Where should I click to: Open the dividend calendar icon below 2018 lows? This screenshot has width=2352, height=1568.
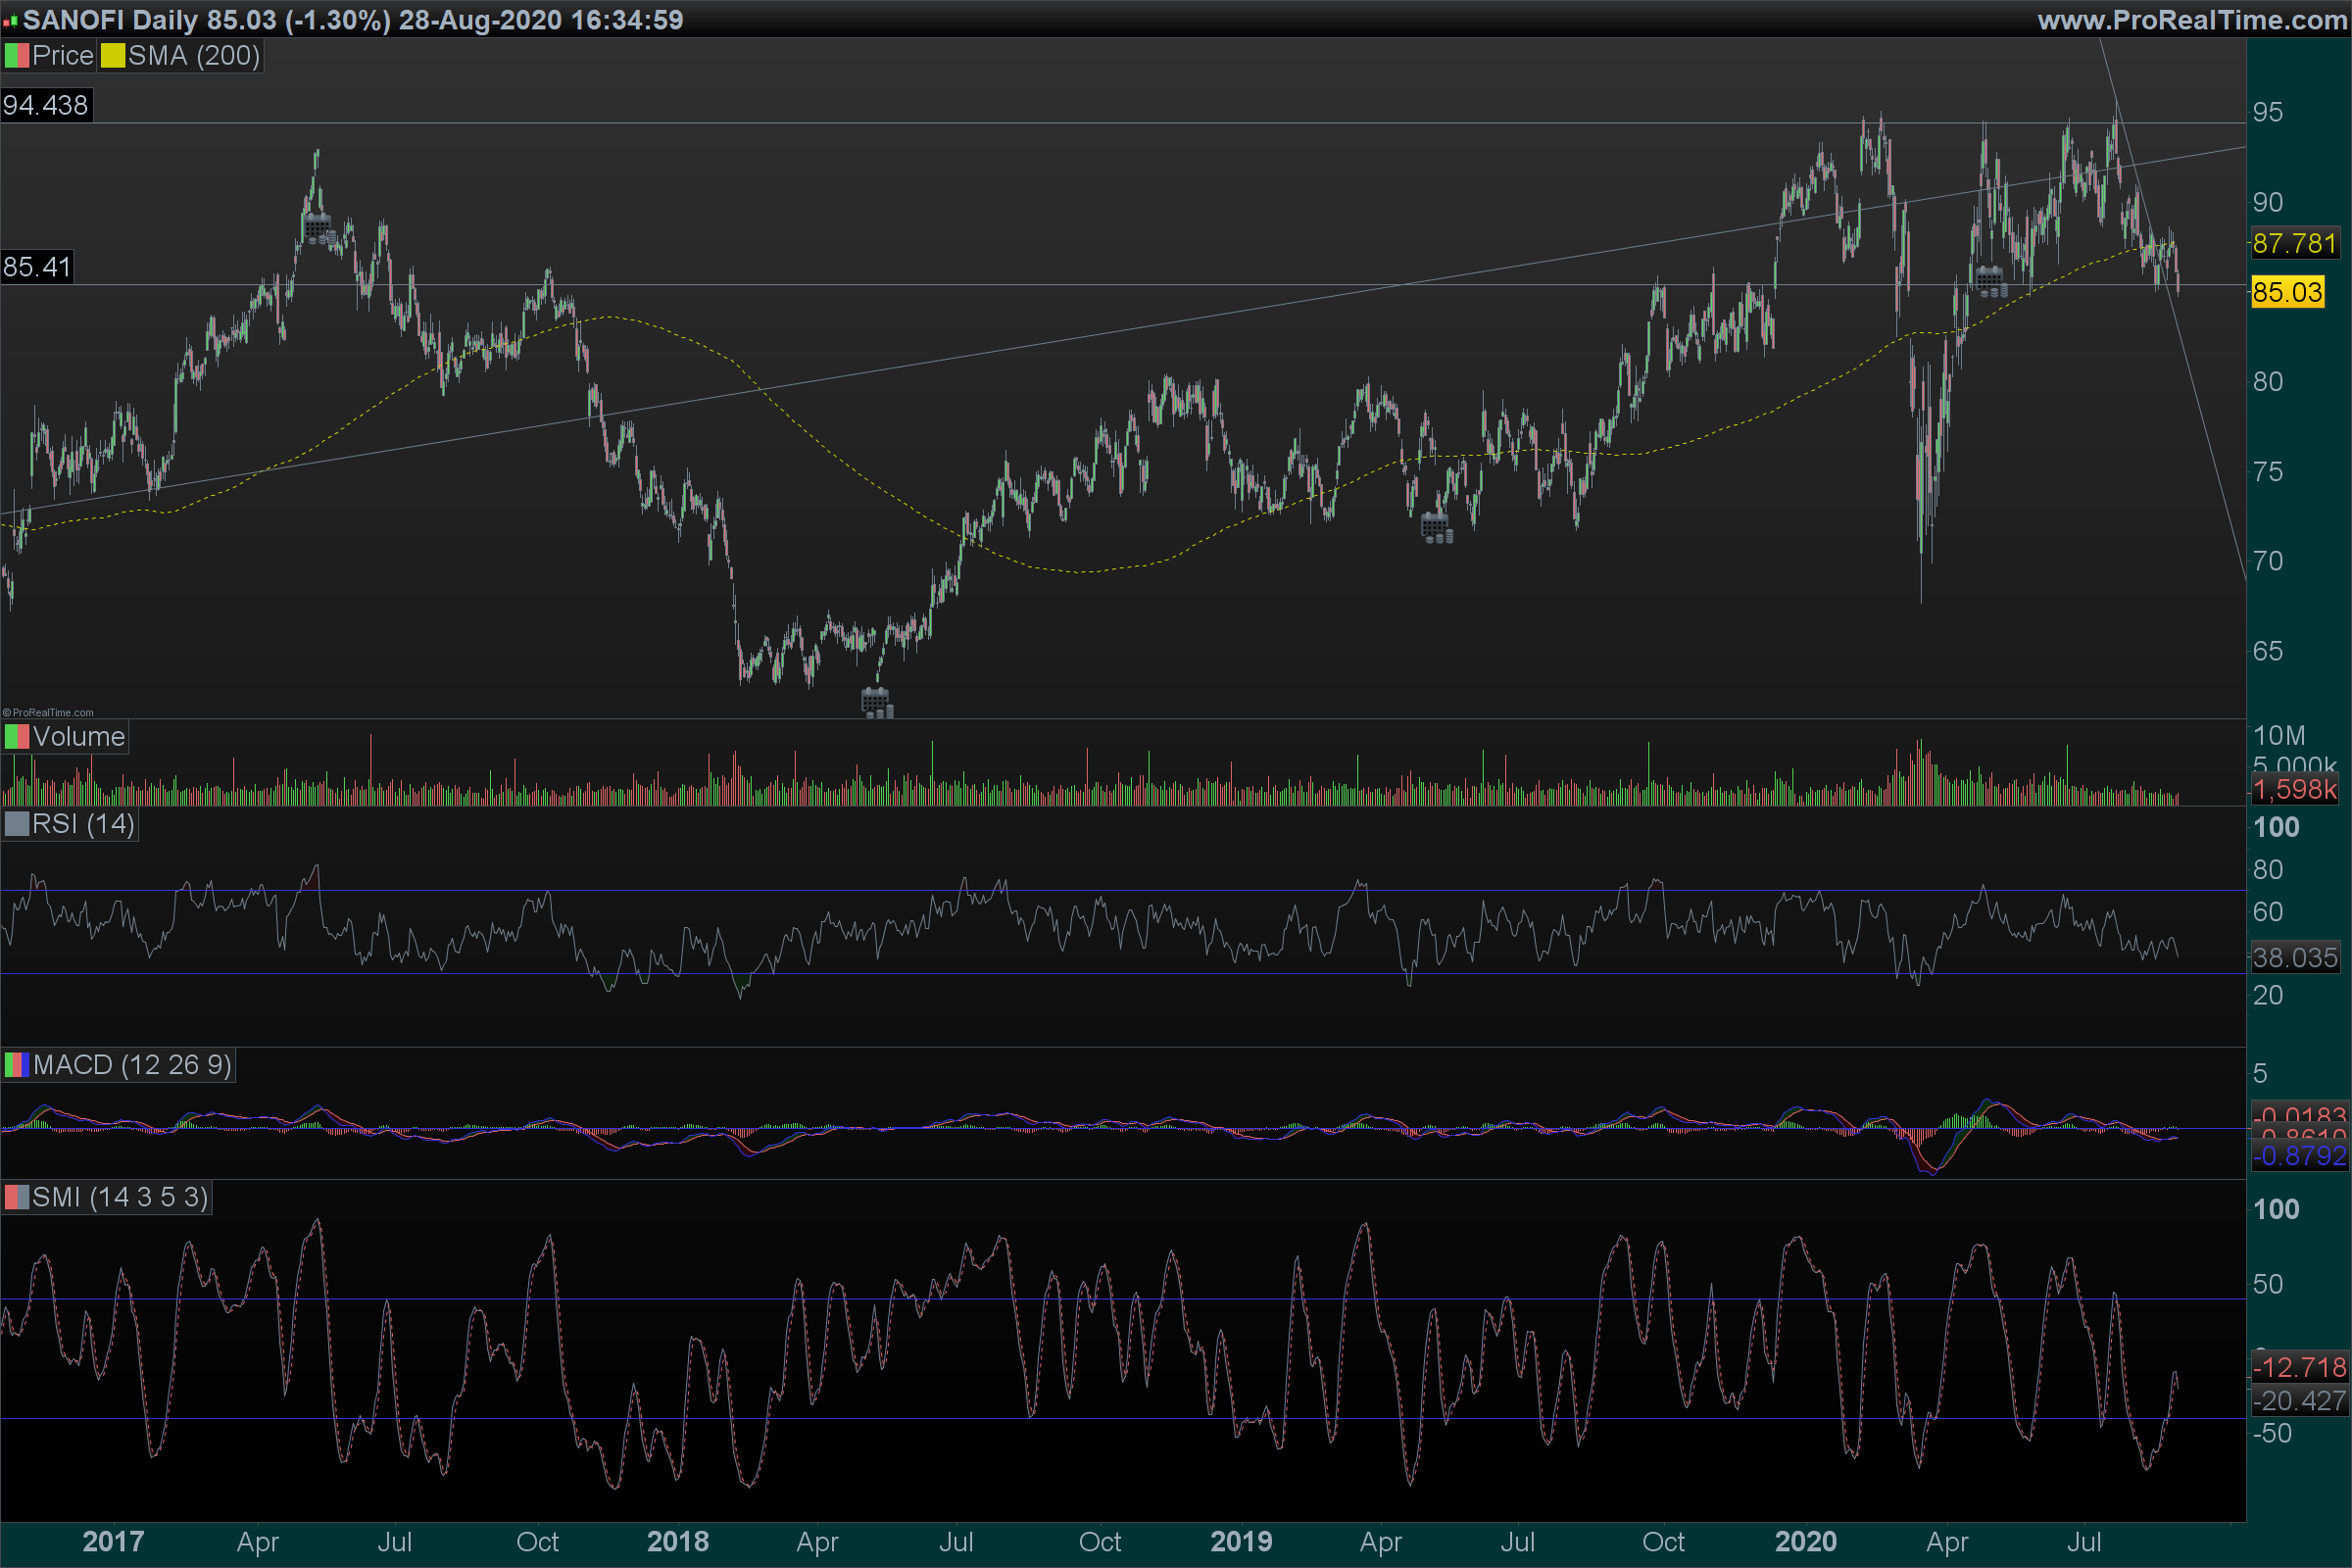(x=876, y=702)
